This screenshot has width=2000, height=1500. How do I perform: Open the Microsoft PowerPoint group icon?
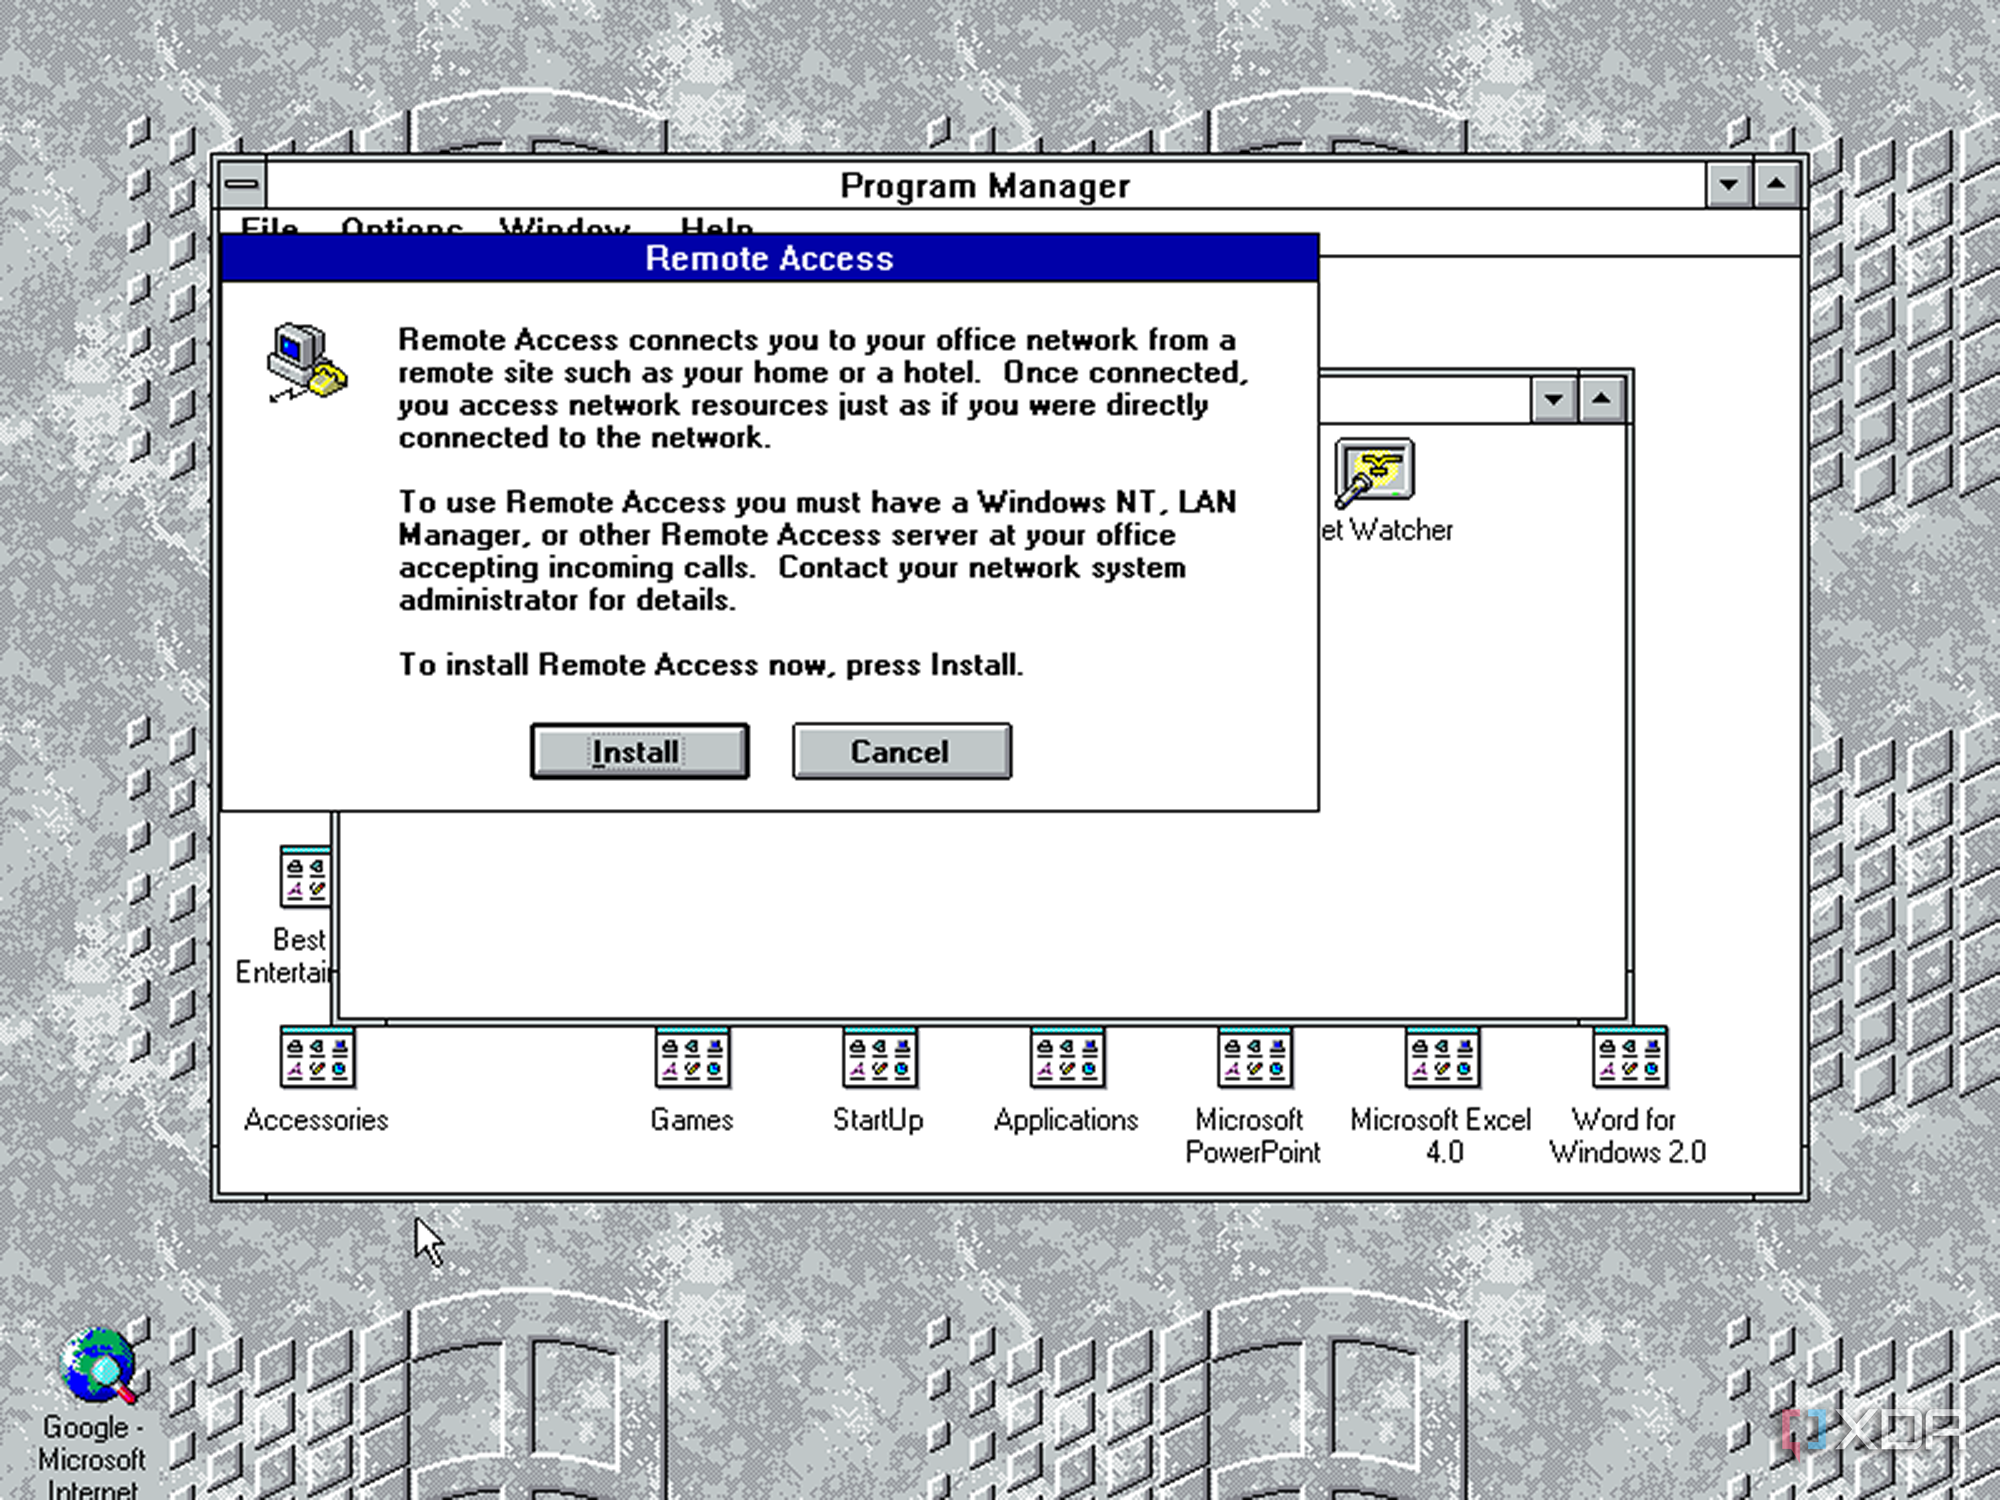coord(1254,1057)
